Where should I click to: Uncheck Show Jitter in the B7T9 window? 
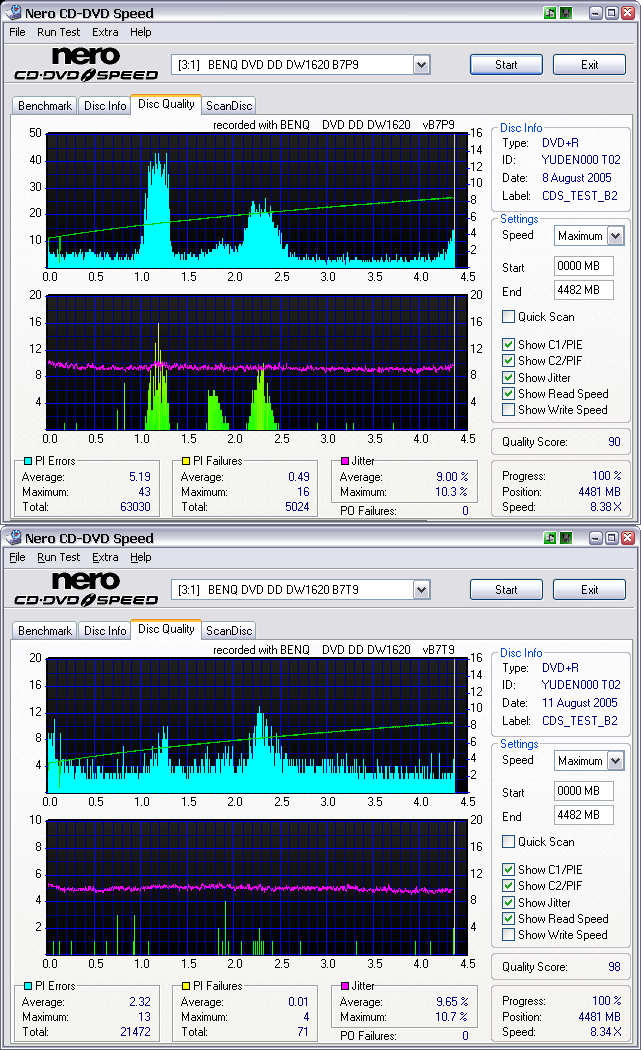click(x=509, y=902)
